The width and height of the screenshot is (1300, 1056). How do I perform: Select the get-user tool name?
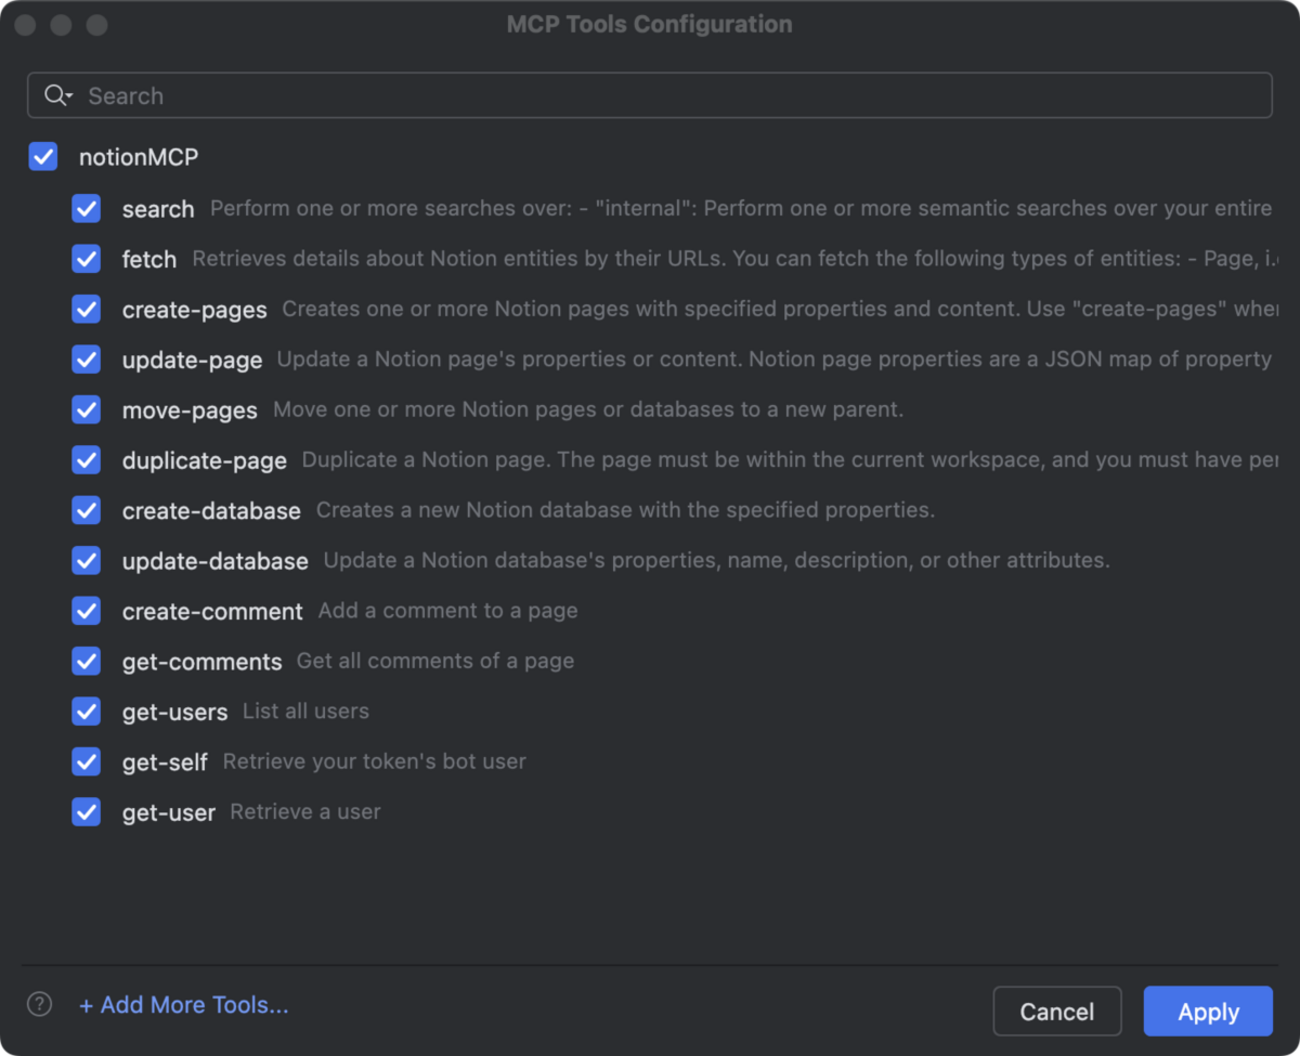169,813
